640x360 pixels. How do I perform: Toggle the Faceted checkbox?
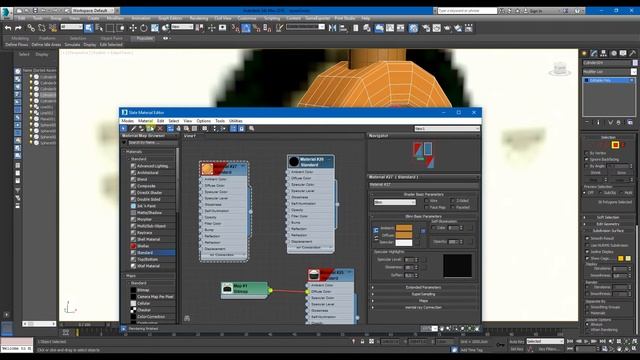point(452,207)
